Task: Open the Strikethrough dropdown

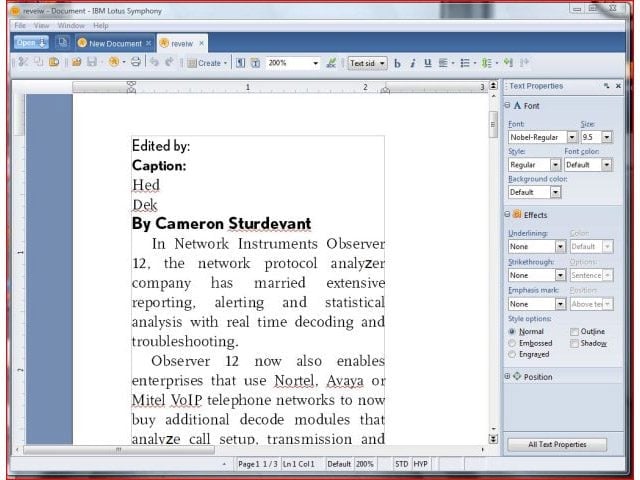Action: point(560,276)
